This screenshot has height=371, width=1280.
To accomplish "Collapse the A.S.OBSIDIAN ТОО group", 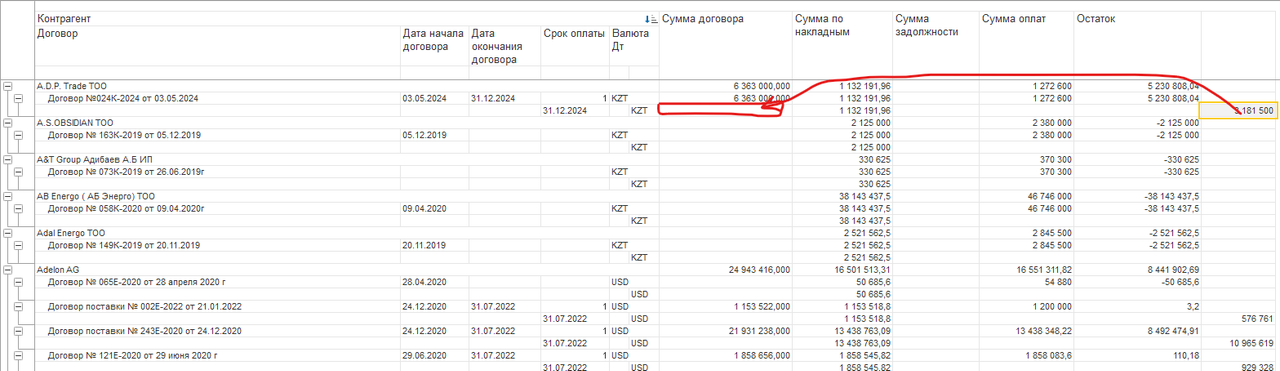I will [9, 123].
